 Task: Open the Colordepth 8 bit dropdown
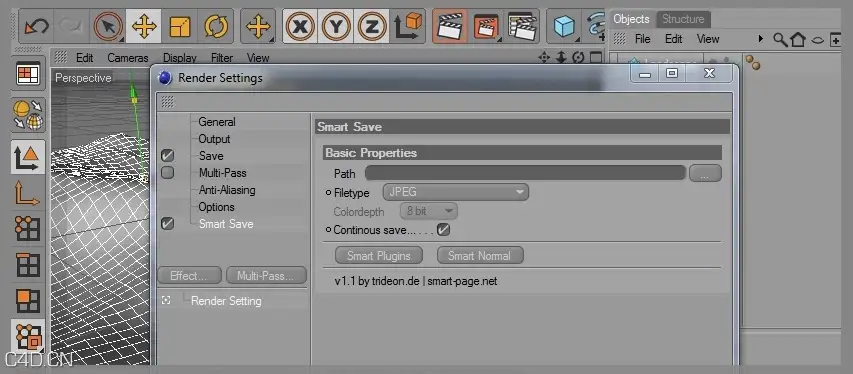(429, 211)
